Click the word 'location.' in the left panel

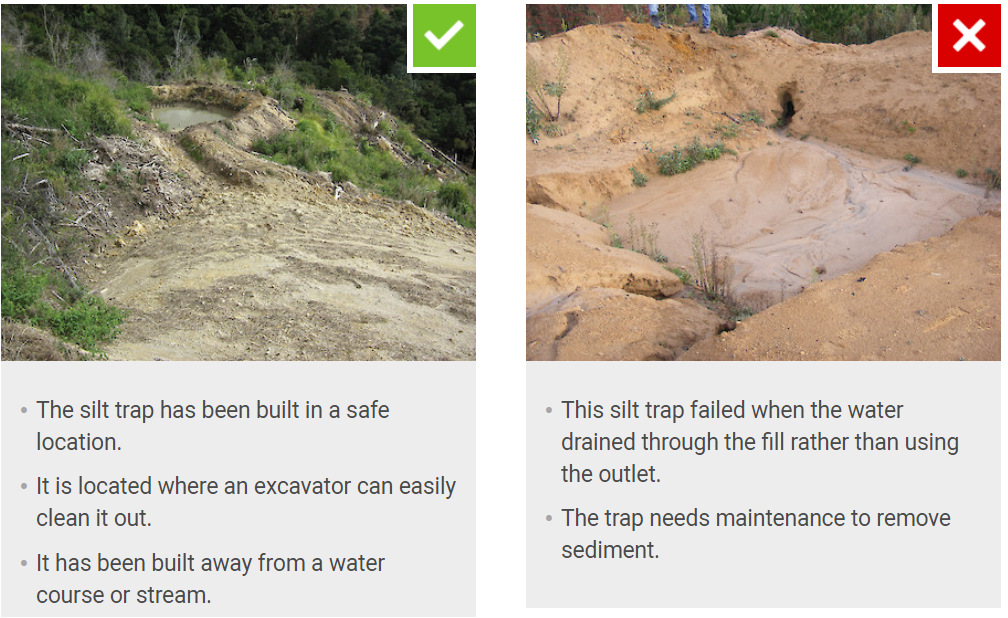[x=79, y=442]
